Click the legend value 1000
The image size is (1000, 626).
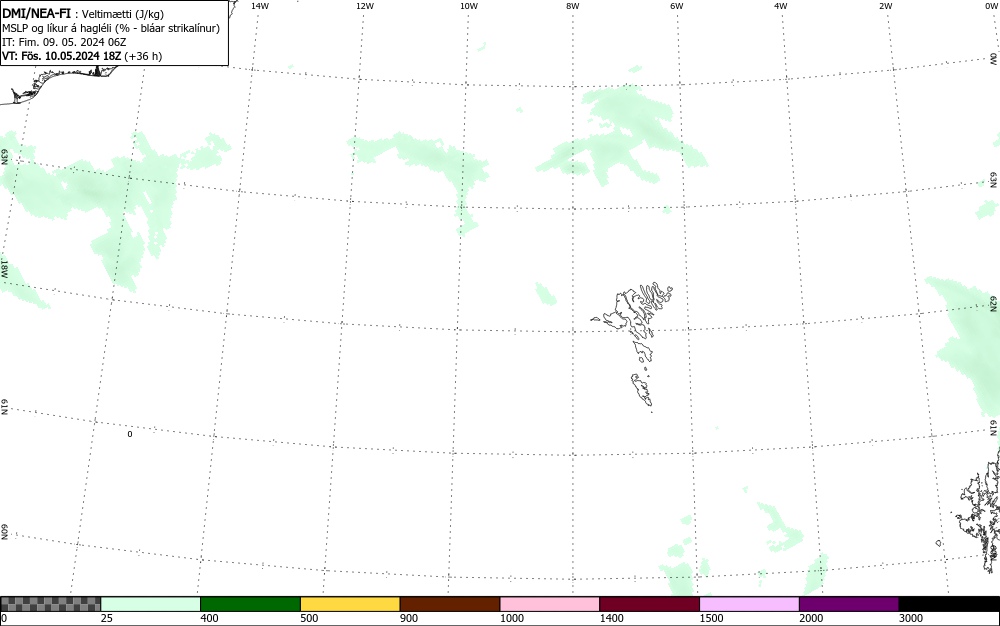(511, 618)
